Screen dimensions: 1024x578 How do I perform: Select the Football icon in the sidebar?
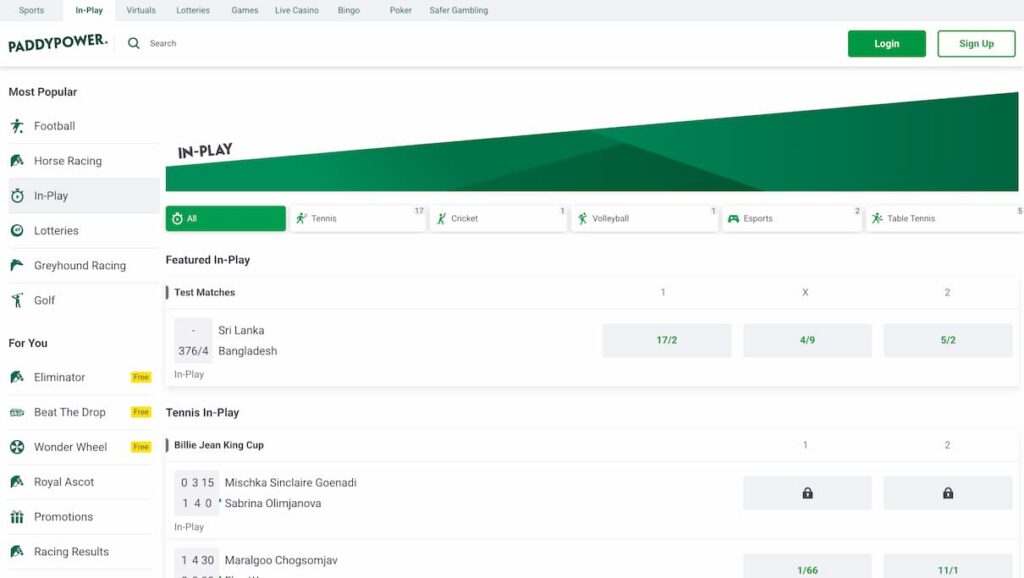tap(17, 126)
